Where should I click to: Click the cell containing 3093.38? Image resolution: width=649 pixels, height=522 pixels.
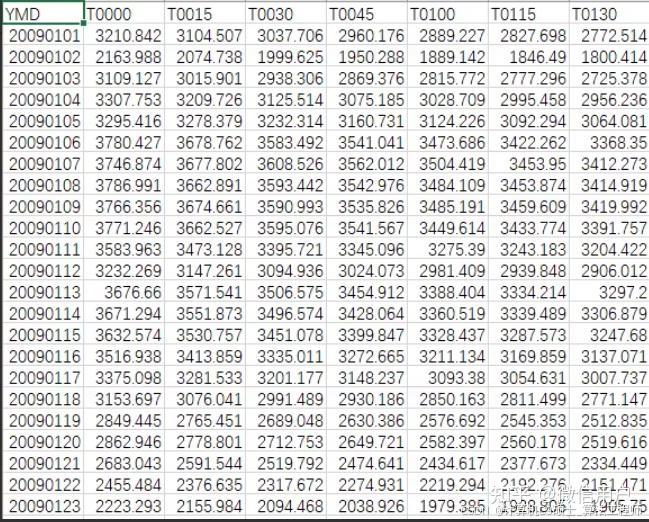coord(448,378)
